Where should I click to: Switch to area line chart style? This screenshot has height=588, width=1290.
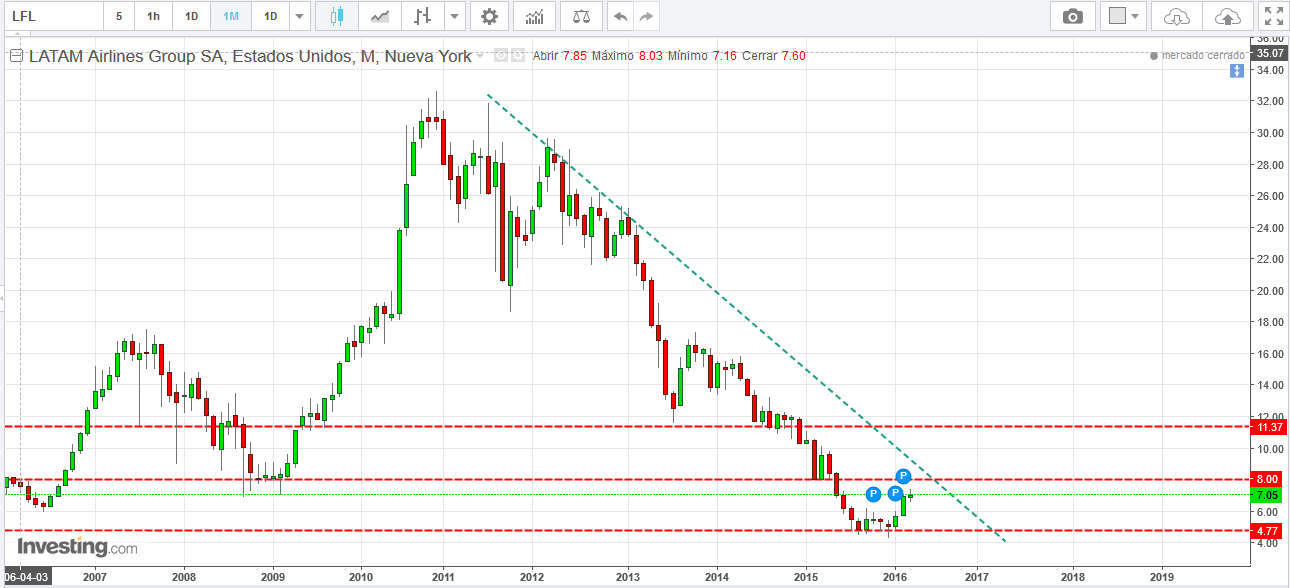coord(380,16)
